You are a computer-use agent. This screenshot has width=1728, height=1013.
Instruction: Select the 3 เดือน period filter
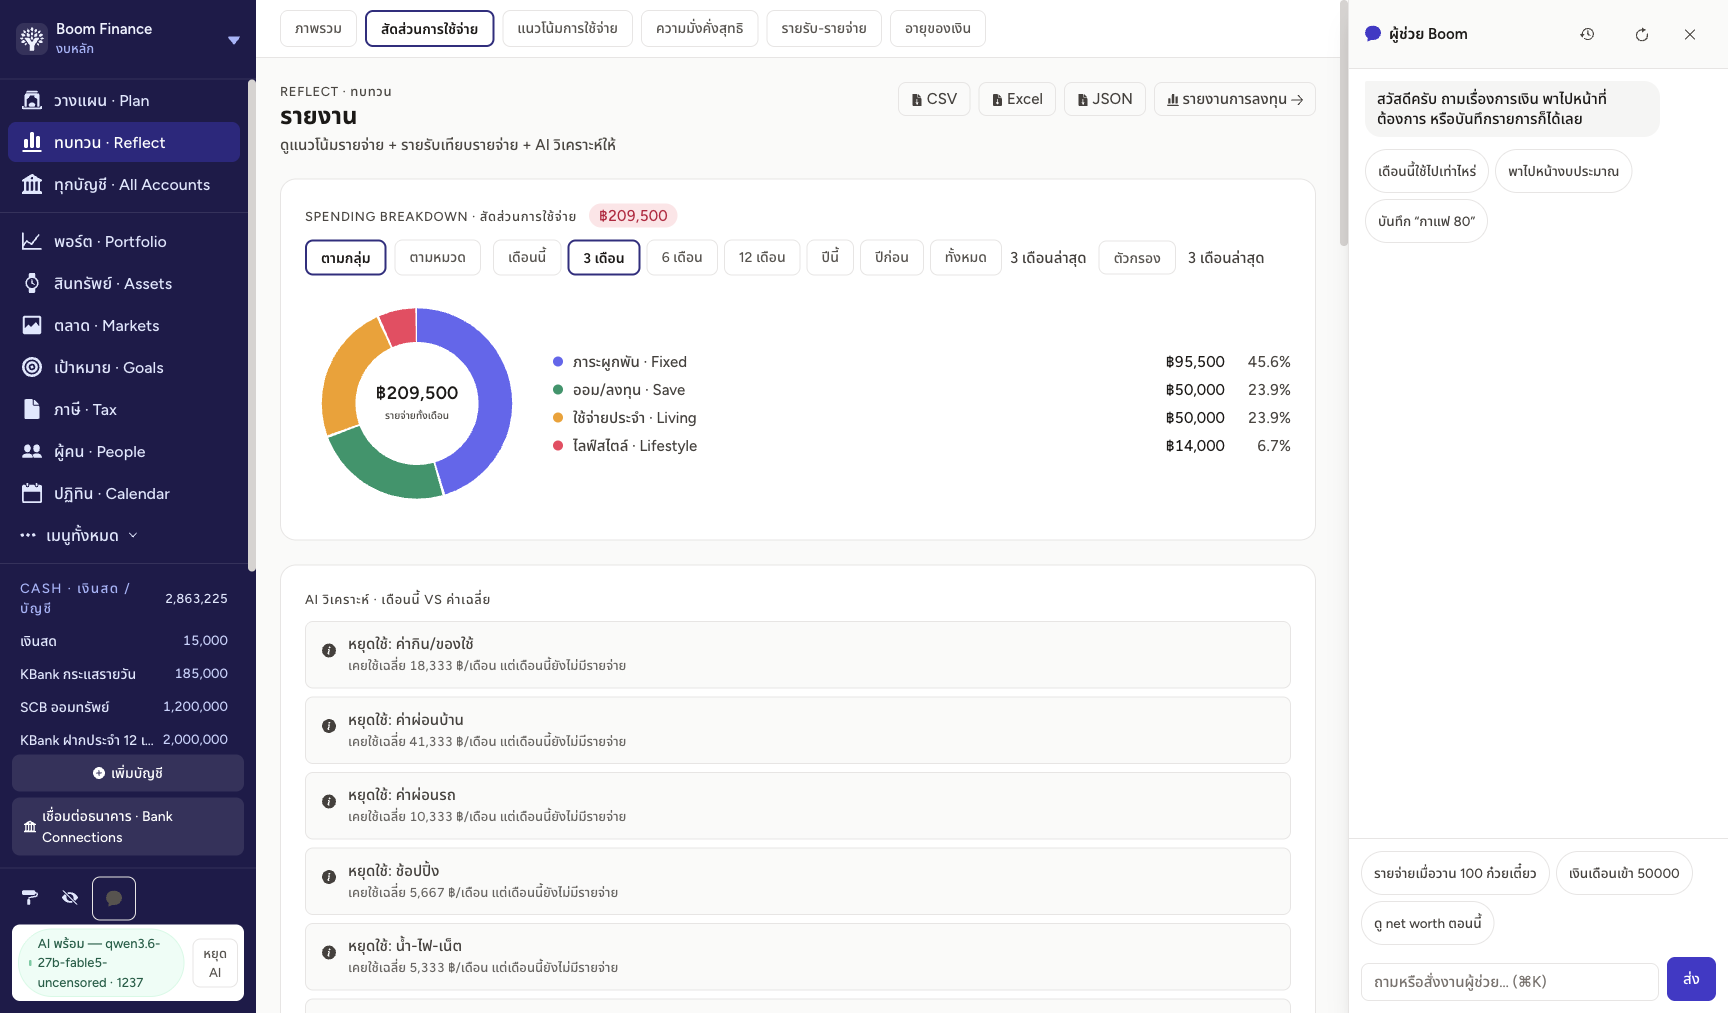point(604,257)
